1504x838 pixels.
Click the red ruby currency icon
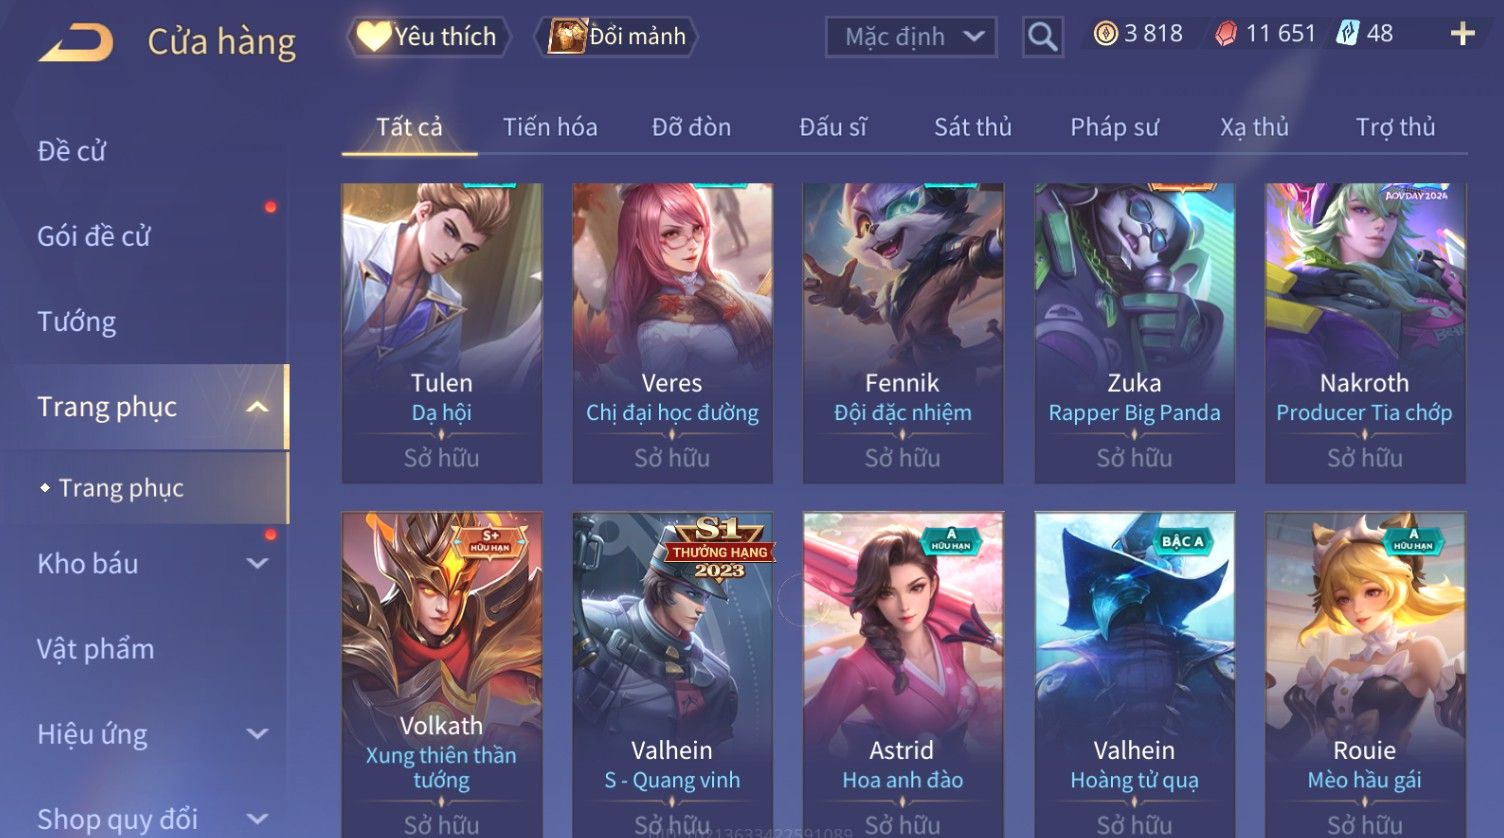point(1226,34)
